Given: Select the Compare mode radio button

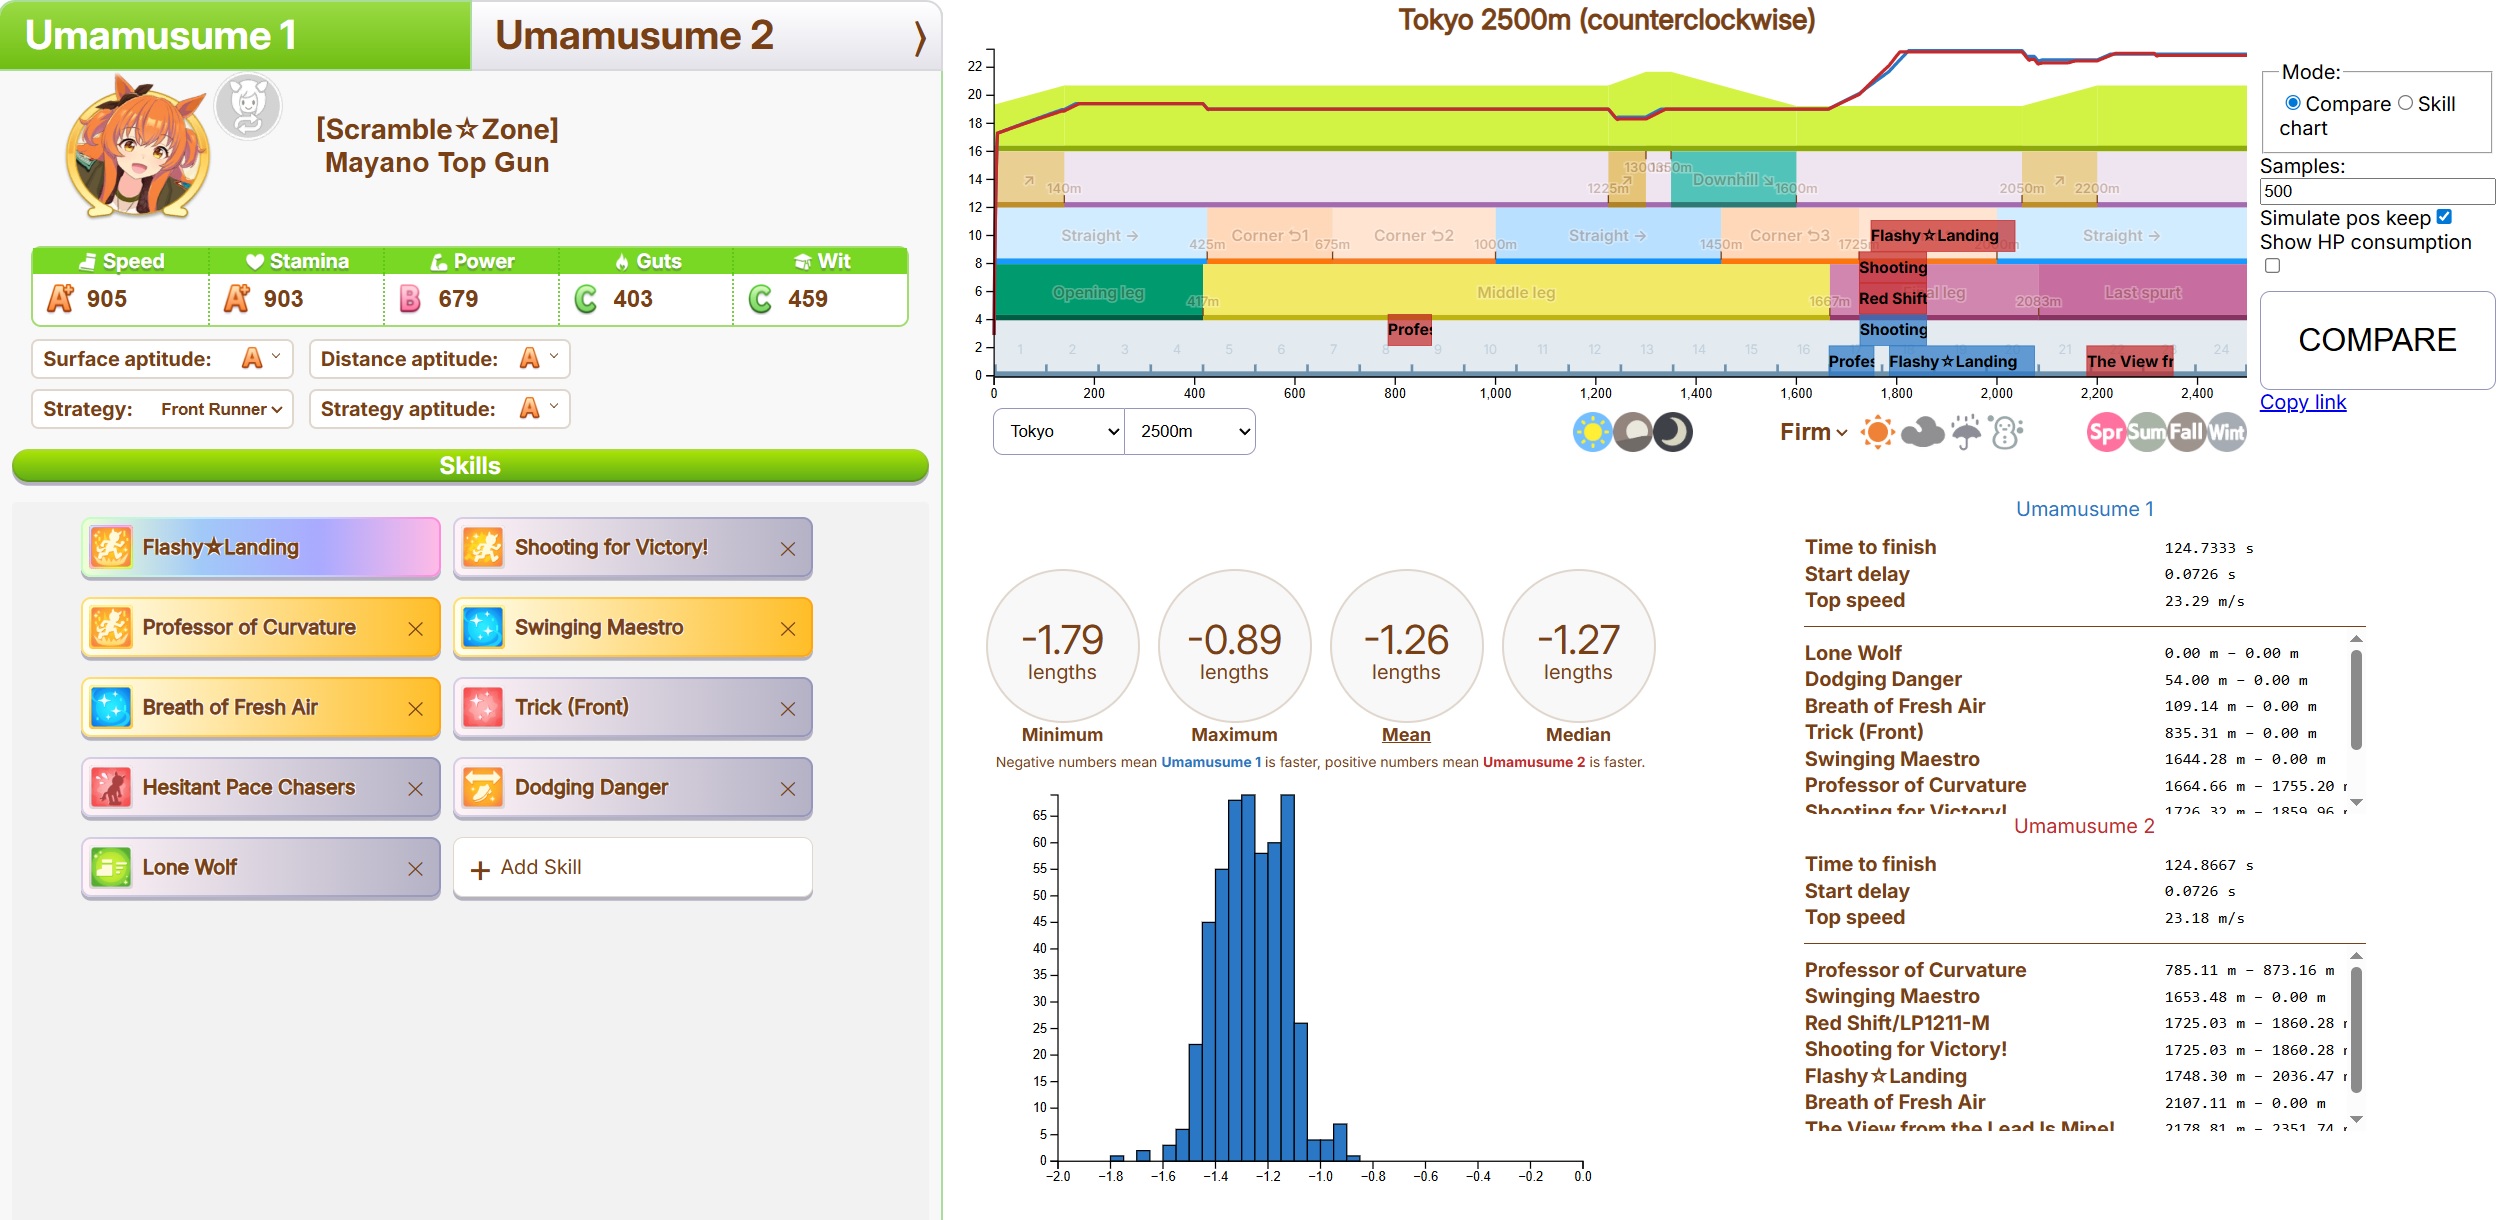Looking at the screenshot, I should point(2293,103).
